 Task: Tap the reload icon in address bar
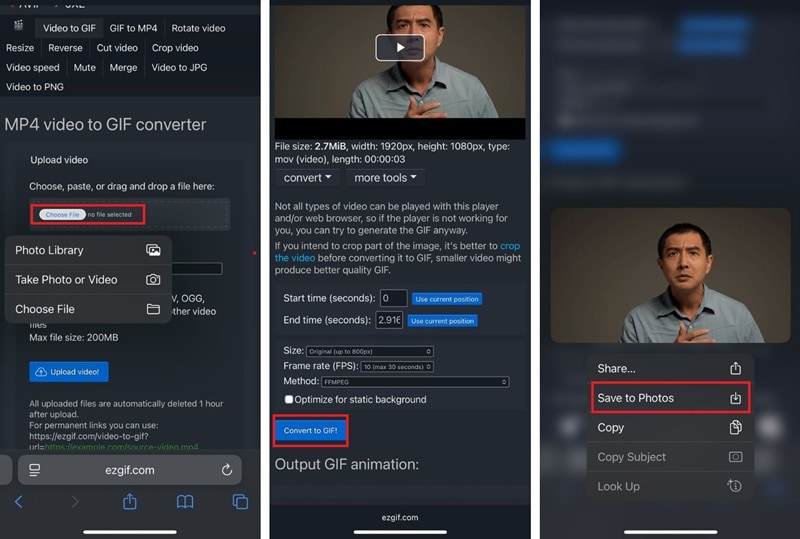coord(227,470)
